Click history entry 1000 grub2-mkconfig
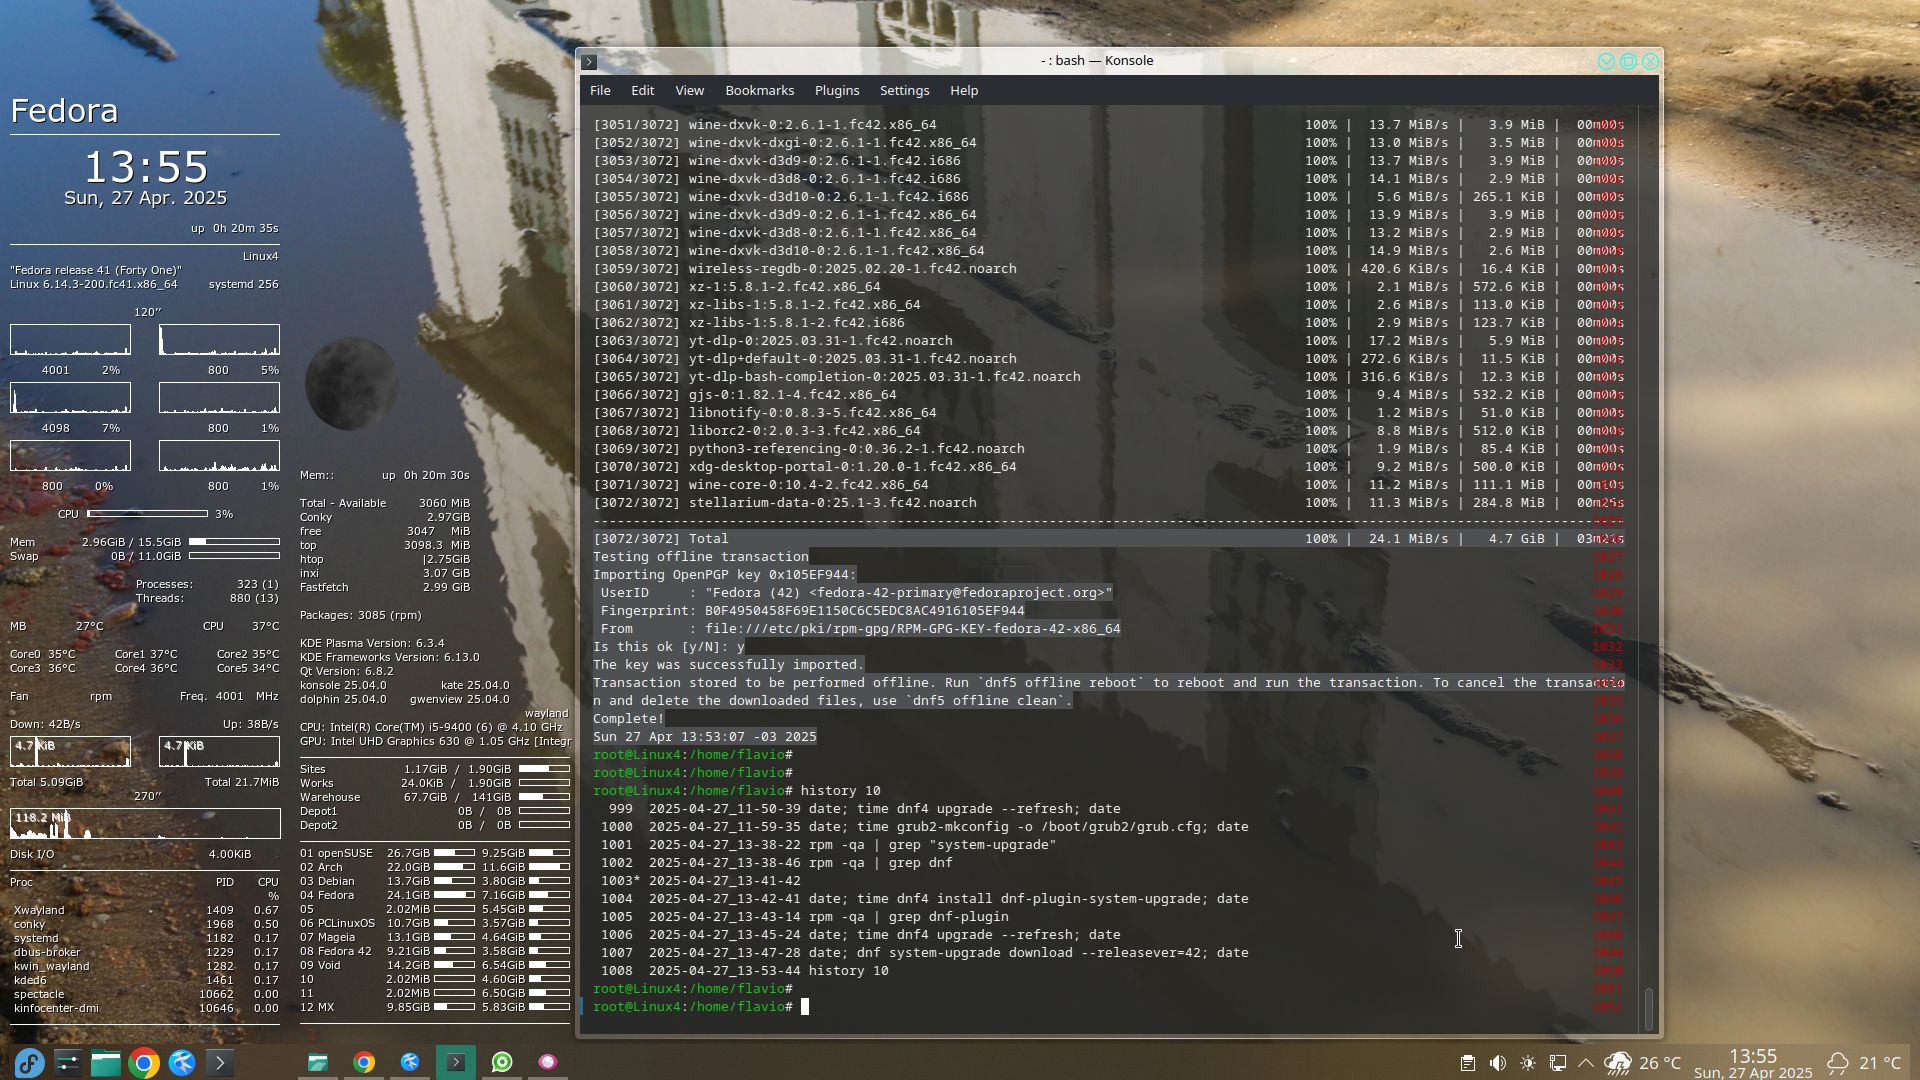Image resolution: width=1920 pixels, height=1080 pixels. pyautogui.click(x=925, y=827)
